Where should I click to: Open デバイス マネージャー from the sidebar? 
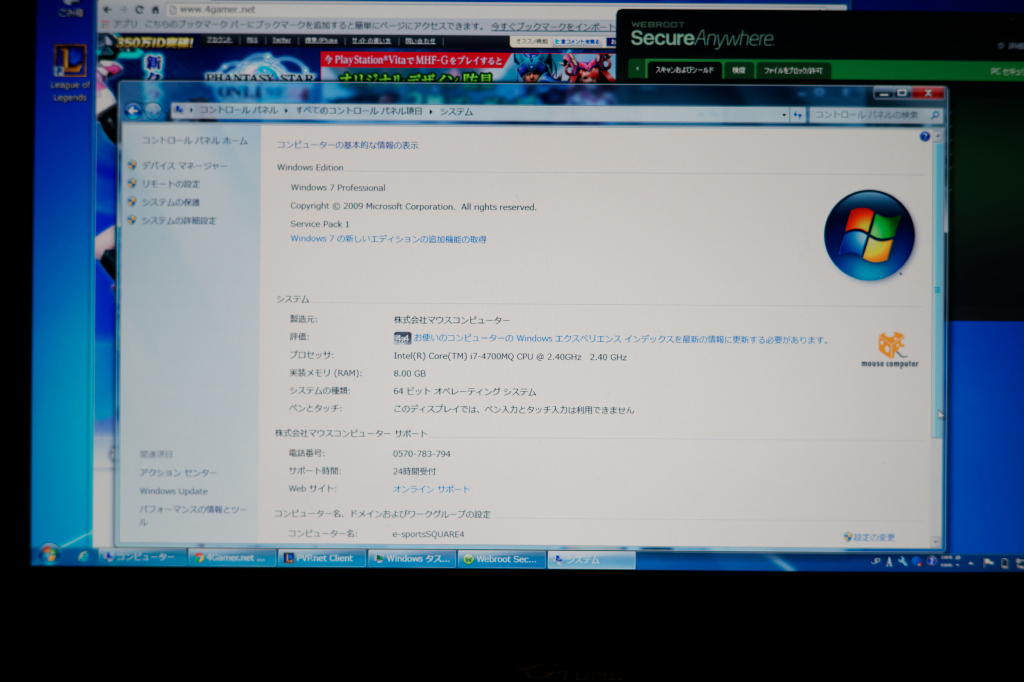(x=184, y=166)
